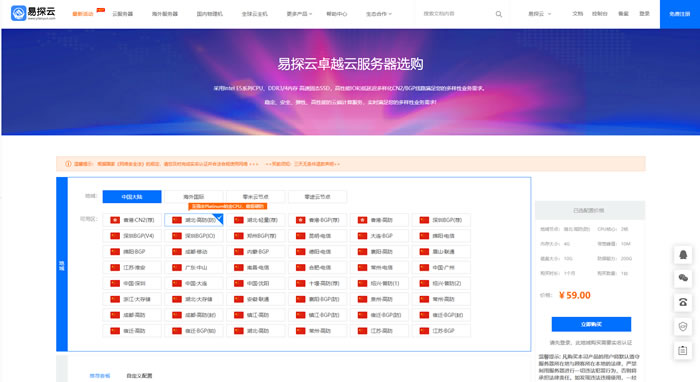Click the China flag beside 合肥-电信

(x=300, y=267)
